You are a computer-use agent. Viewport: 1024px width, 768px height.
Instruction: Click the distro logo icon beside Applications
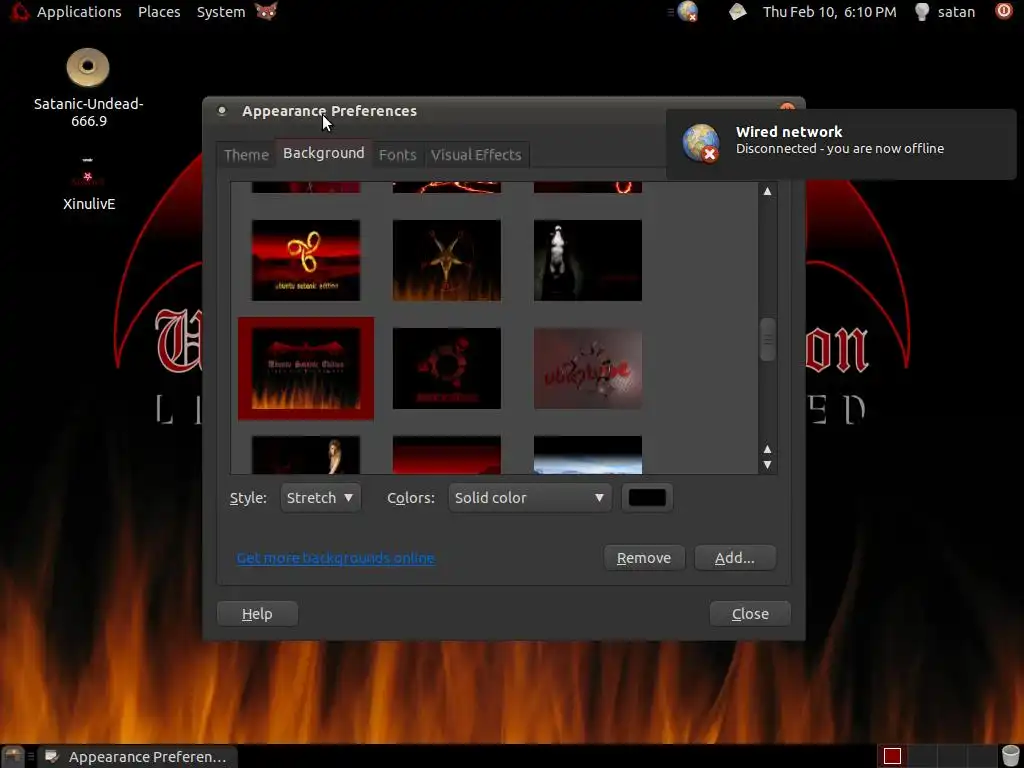point(18,11)
